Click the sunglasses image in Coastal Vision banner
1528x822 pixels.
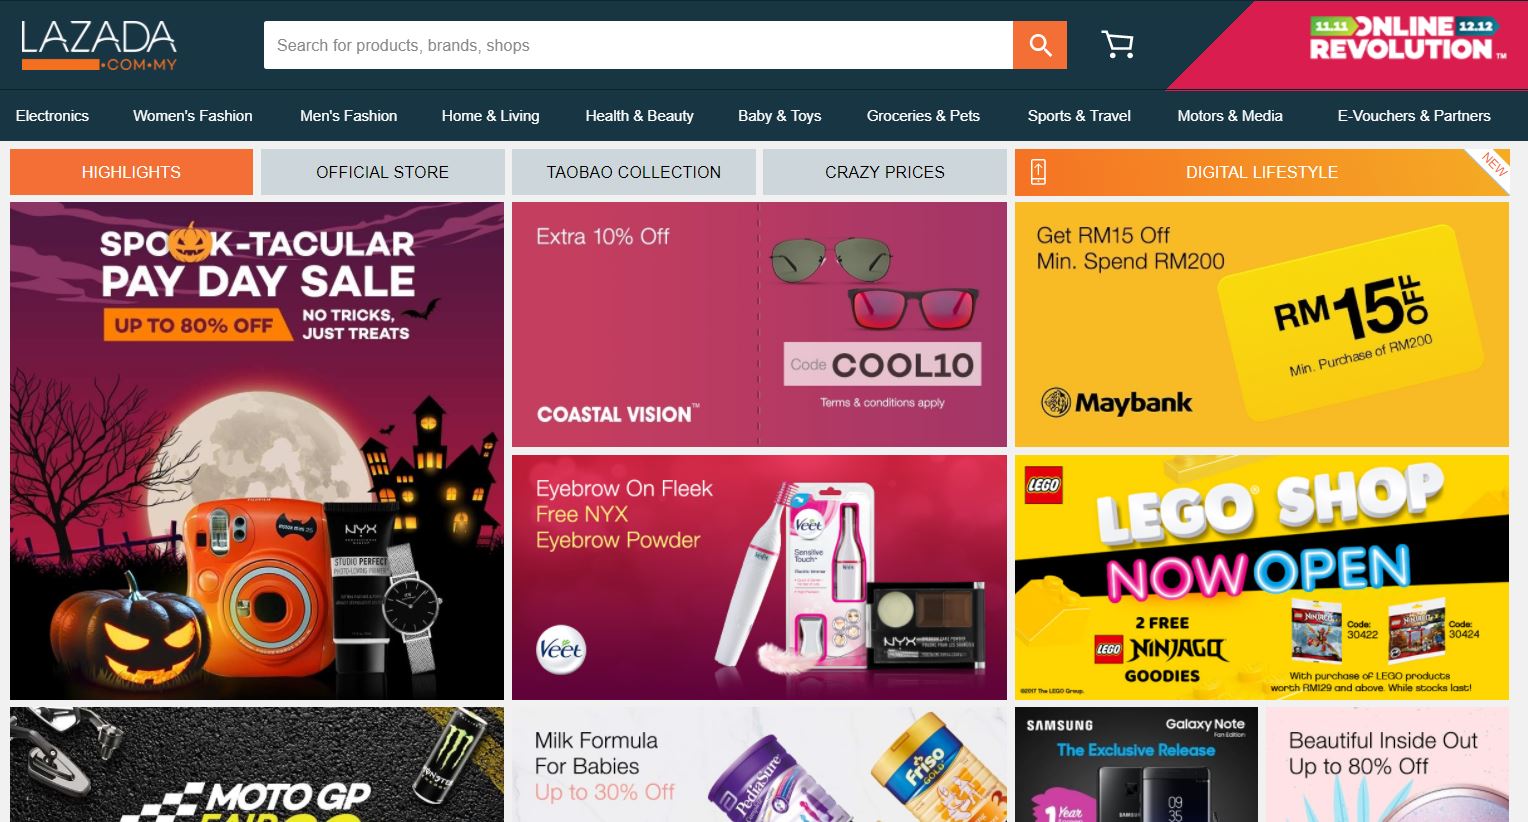tap(875, 284)
